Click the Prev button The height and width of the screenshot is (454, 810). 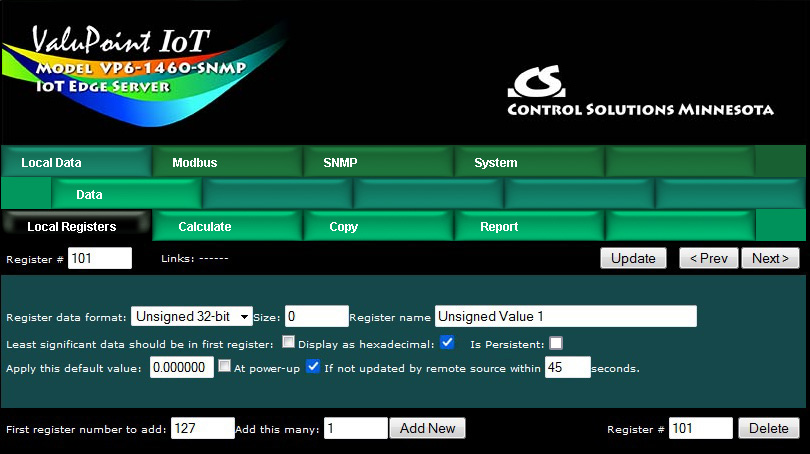coord(708,258)
